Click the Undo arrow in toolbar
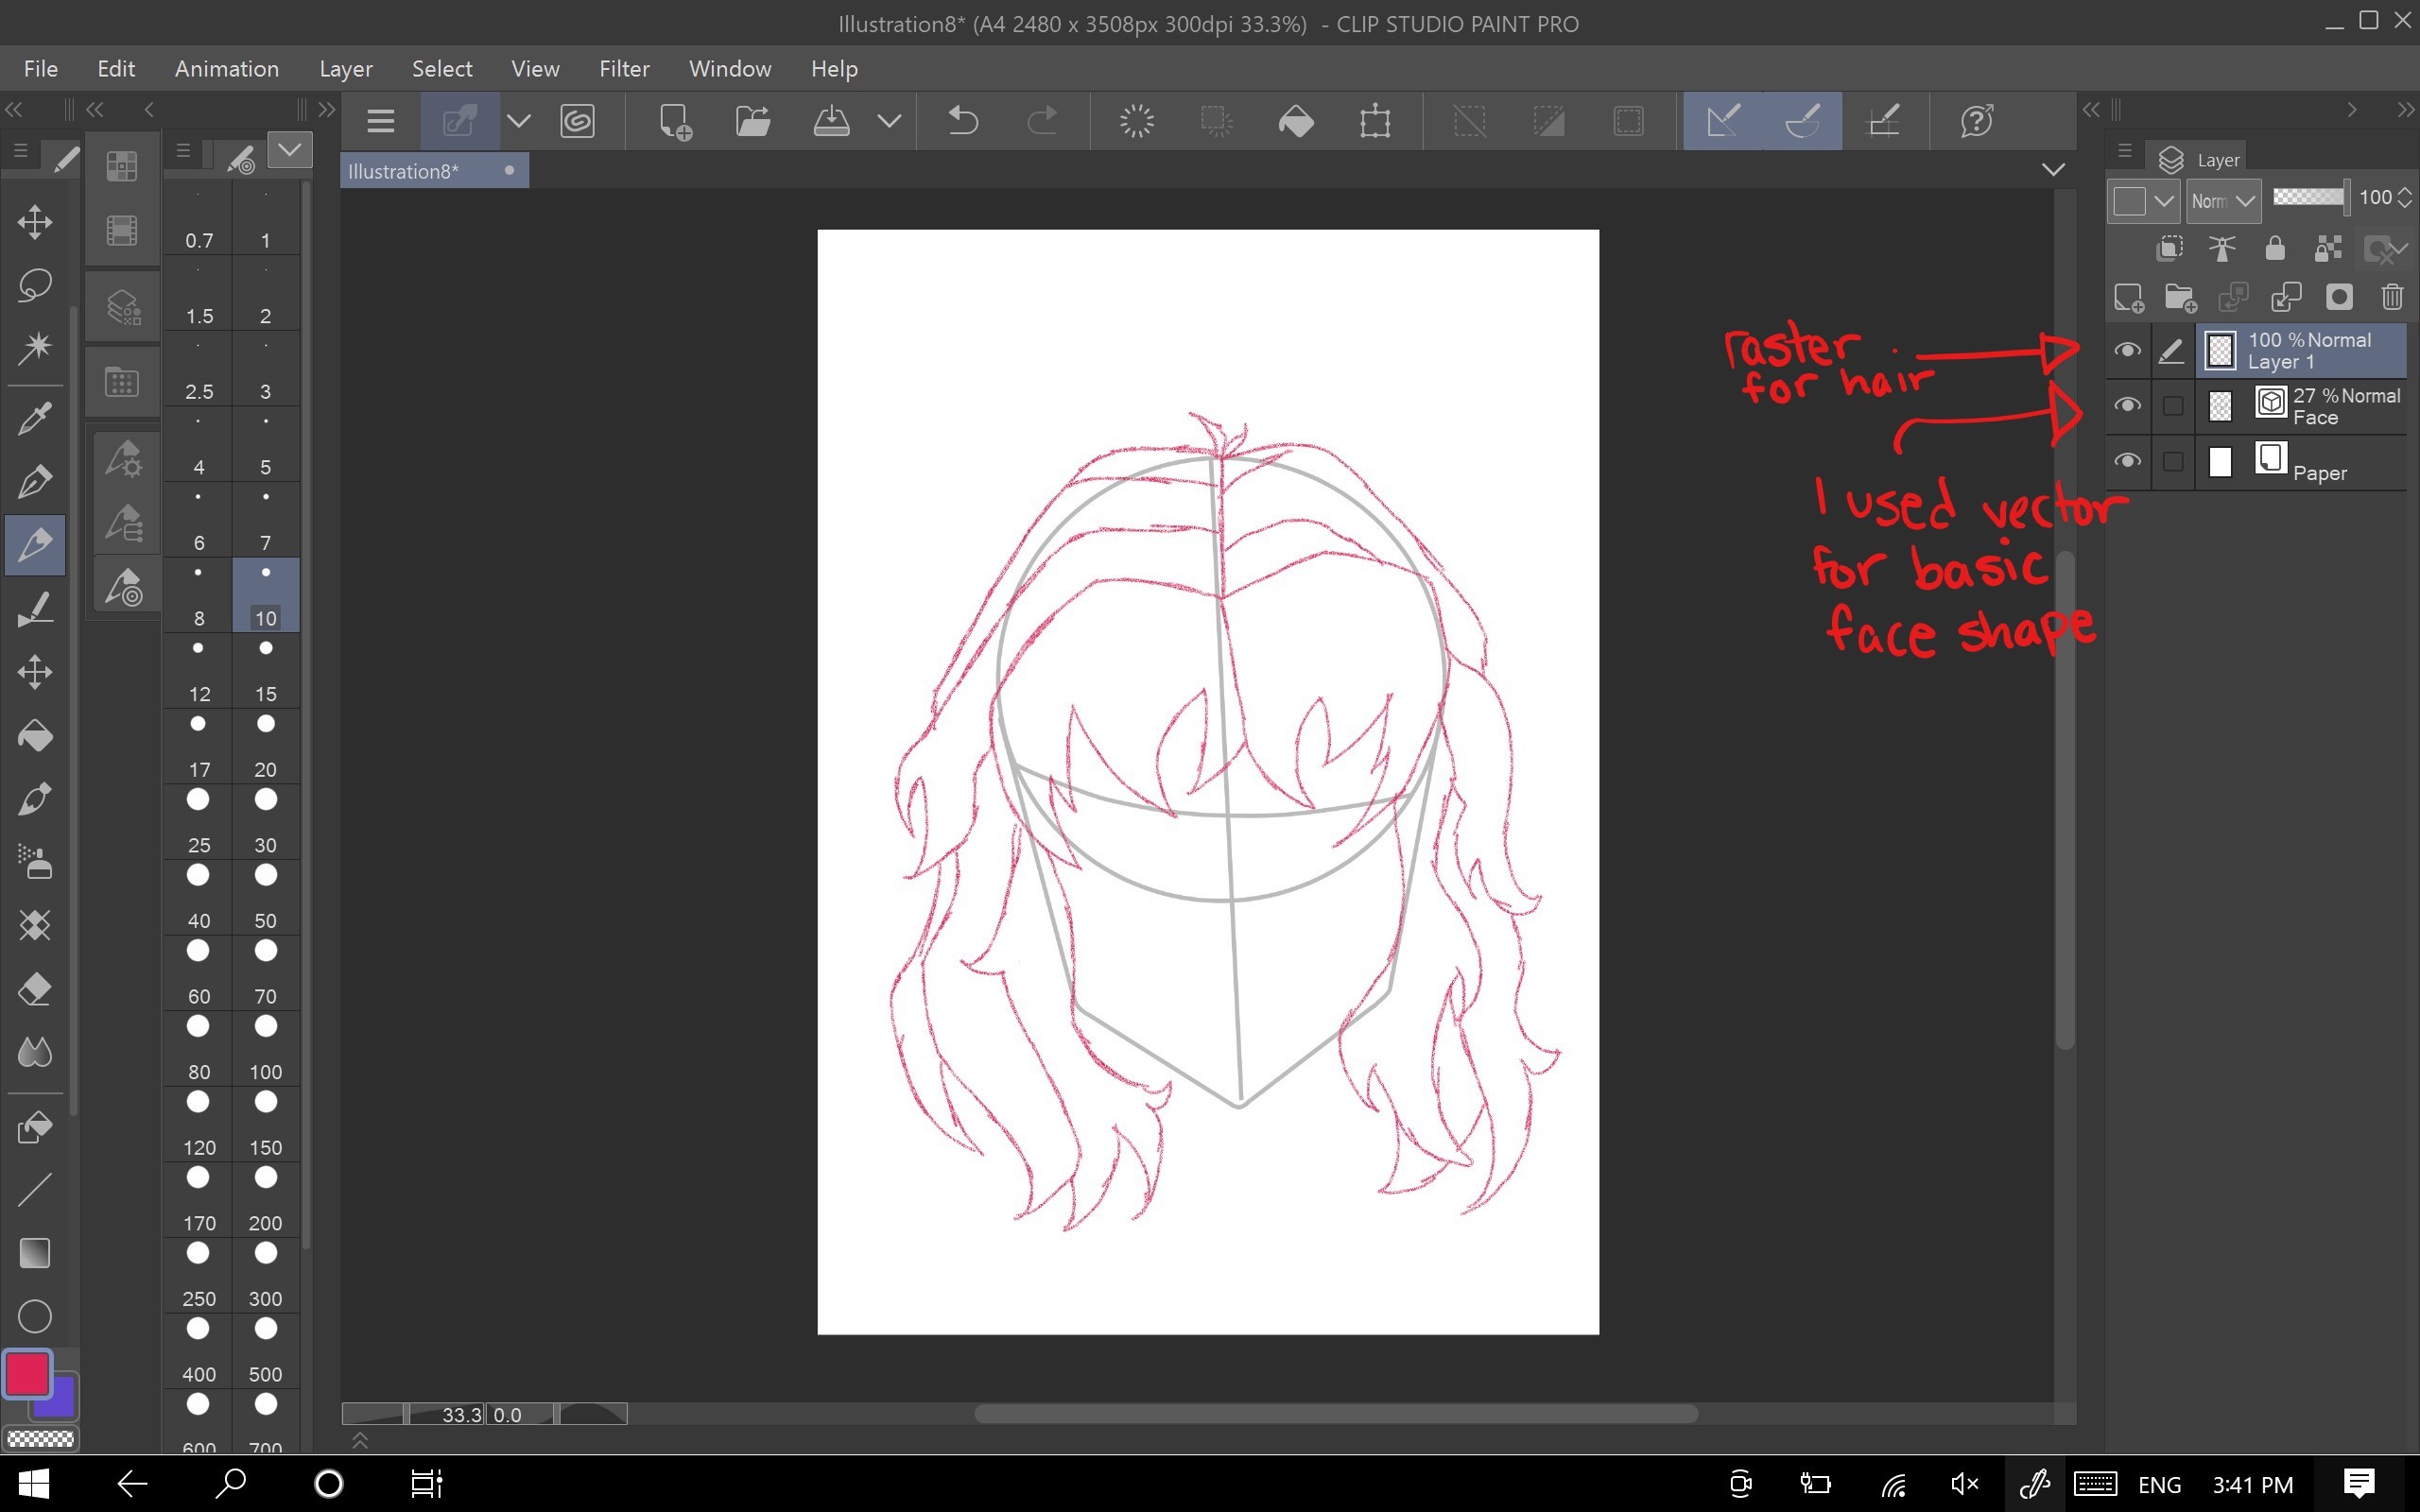The image size is (2420, 1512). 962,121
